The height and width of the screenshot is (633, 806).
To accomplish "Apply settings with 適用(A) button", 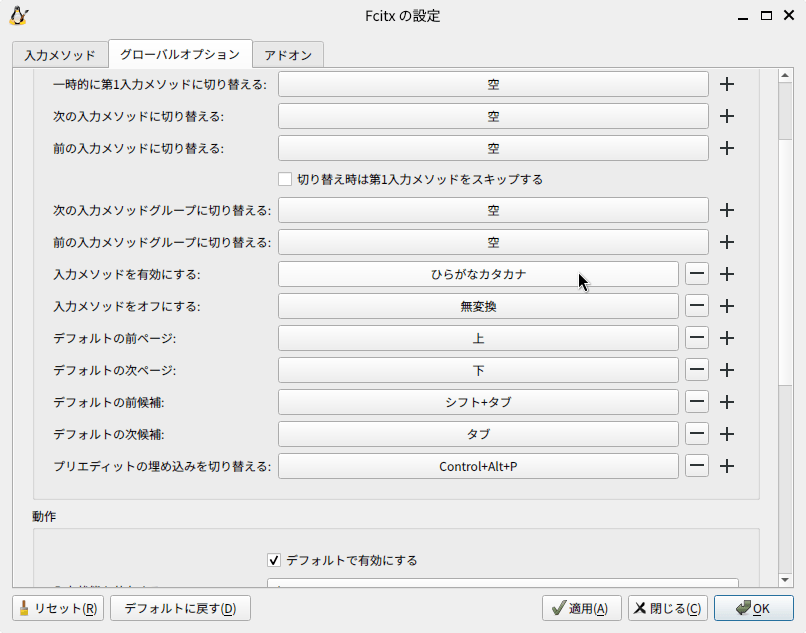I will [581, 608].
